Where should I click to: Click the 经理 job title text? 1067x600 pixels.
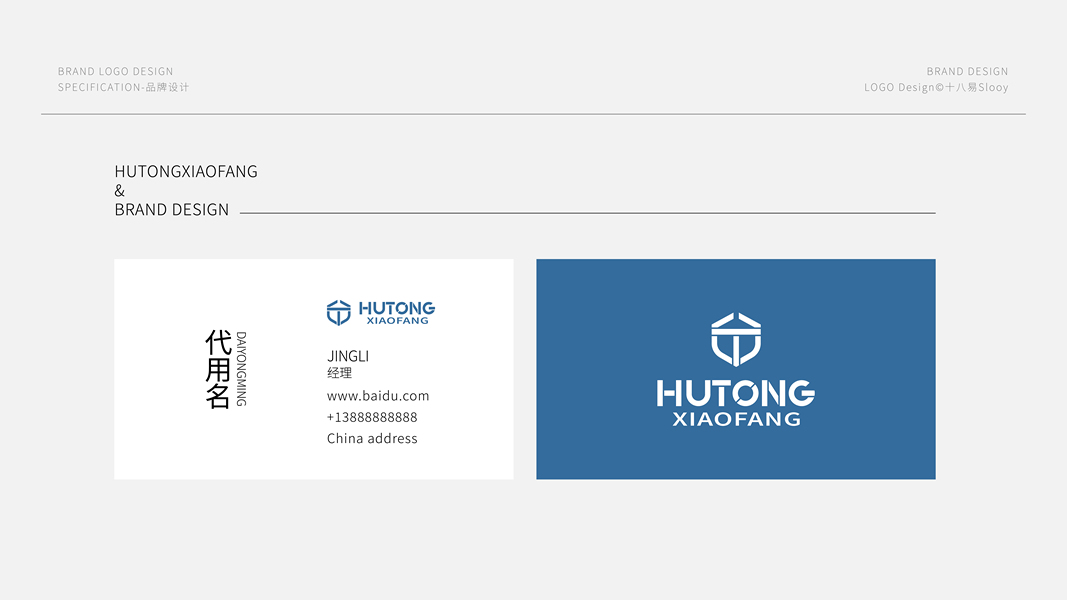340,373
